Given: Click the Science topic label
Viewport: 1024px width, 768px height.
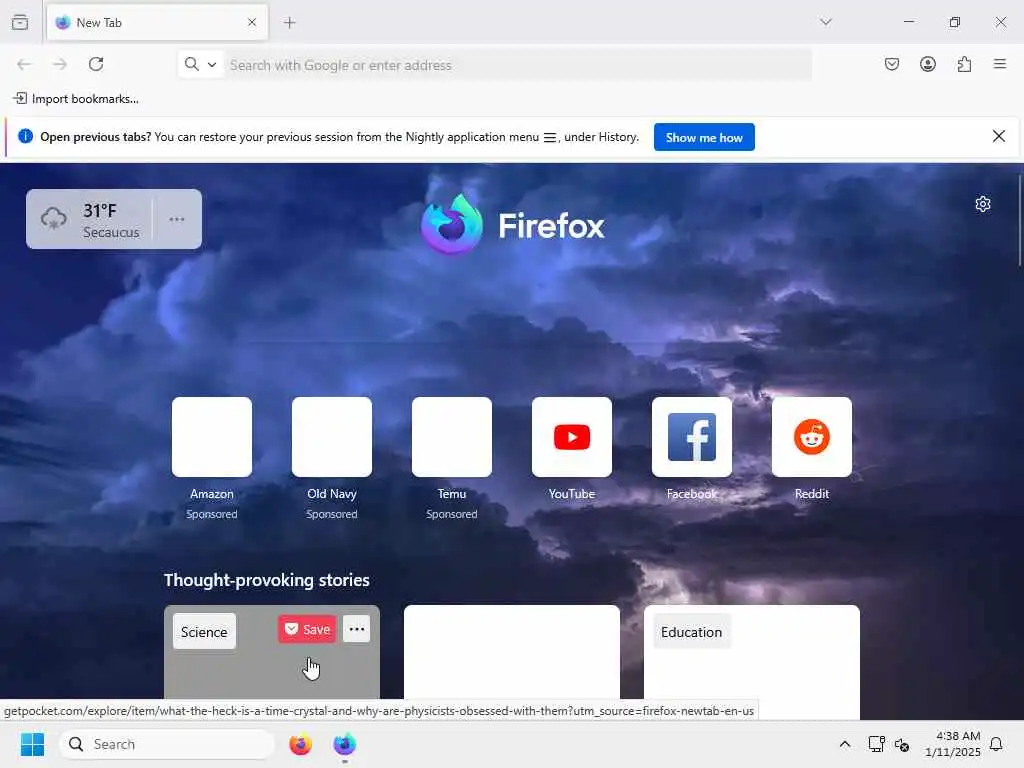Looking at the screenshot, I should pyautogui.click(x=204, y=632).
